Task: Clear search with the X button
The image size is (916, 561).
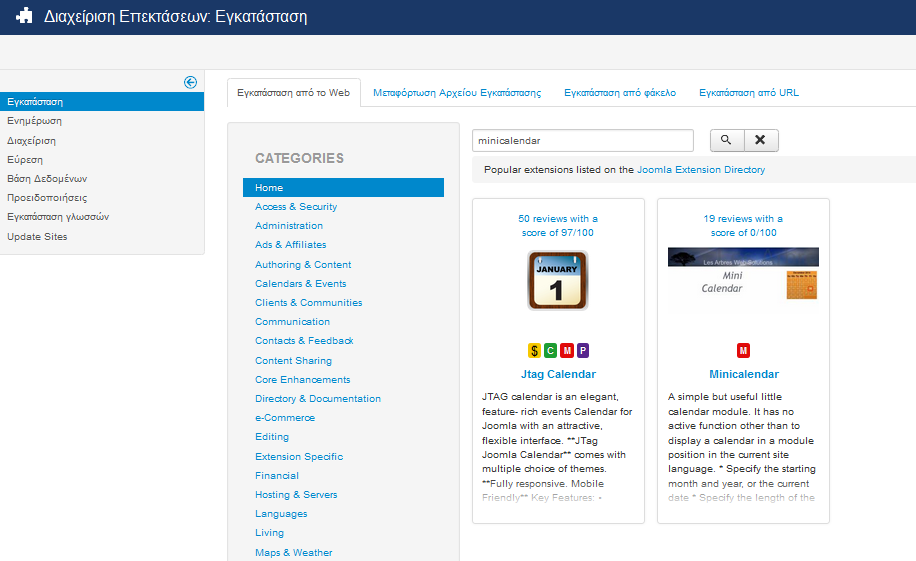Action: tap(761, 140)
